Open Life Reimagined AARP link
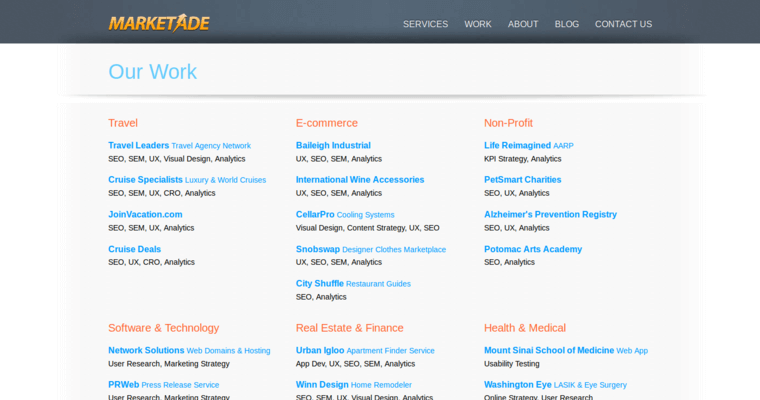Viewport: 760px width, 400px height. pos(528,145)
